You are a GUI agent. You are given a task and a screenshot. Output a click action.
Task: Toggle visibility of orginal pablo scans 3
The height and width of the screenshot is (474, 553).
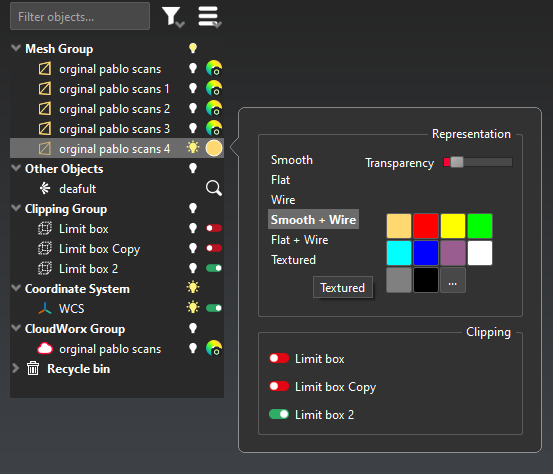(x=193, y=128)
